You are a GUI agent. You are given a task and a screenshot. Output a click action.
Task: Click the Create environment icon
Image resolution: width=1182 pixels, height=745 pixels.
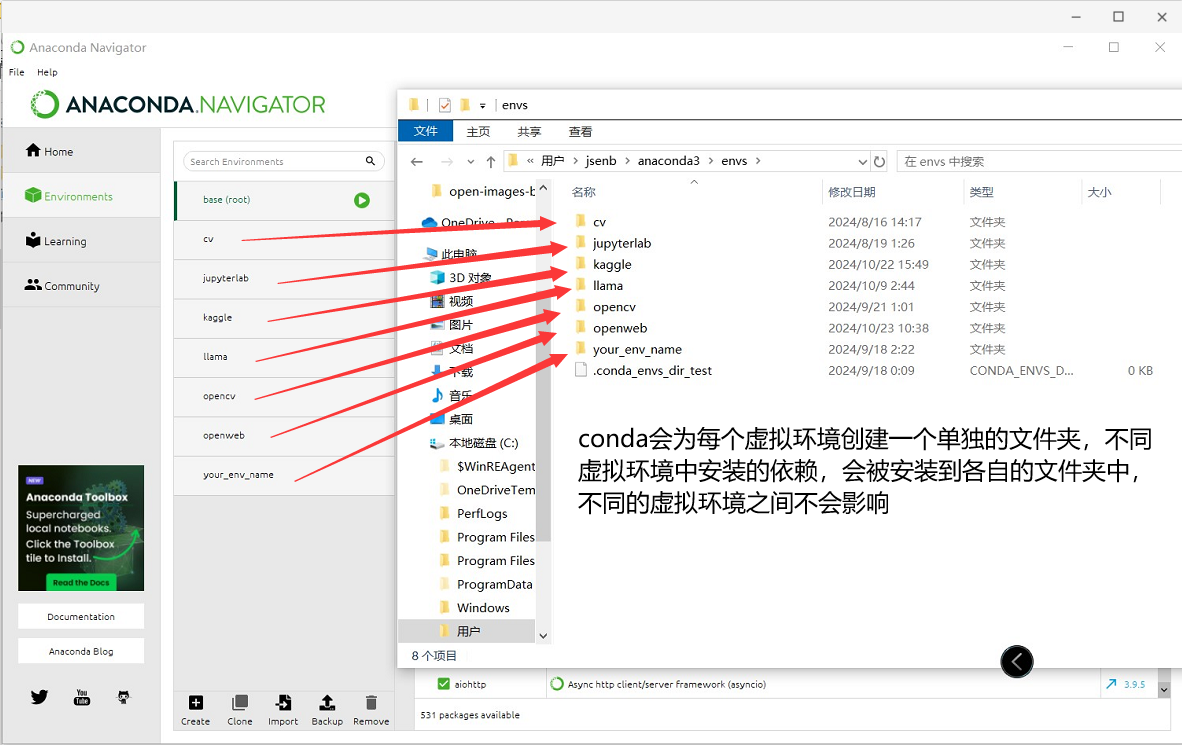[x=195, y=703]
